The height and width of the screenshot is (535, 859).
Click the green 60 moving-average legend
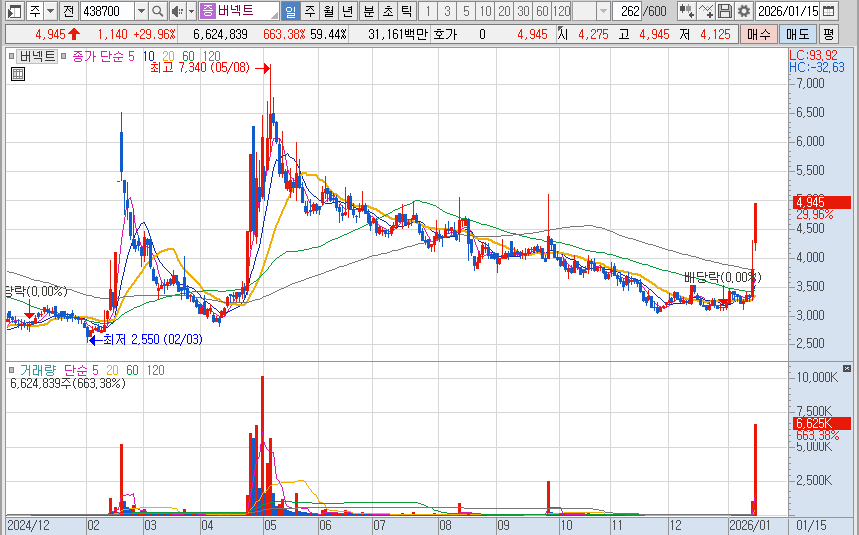tap(188, 56)
